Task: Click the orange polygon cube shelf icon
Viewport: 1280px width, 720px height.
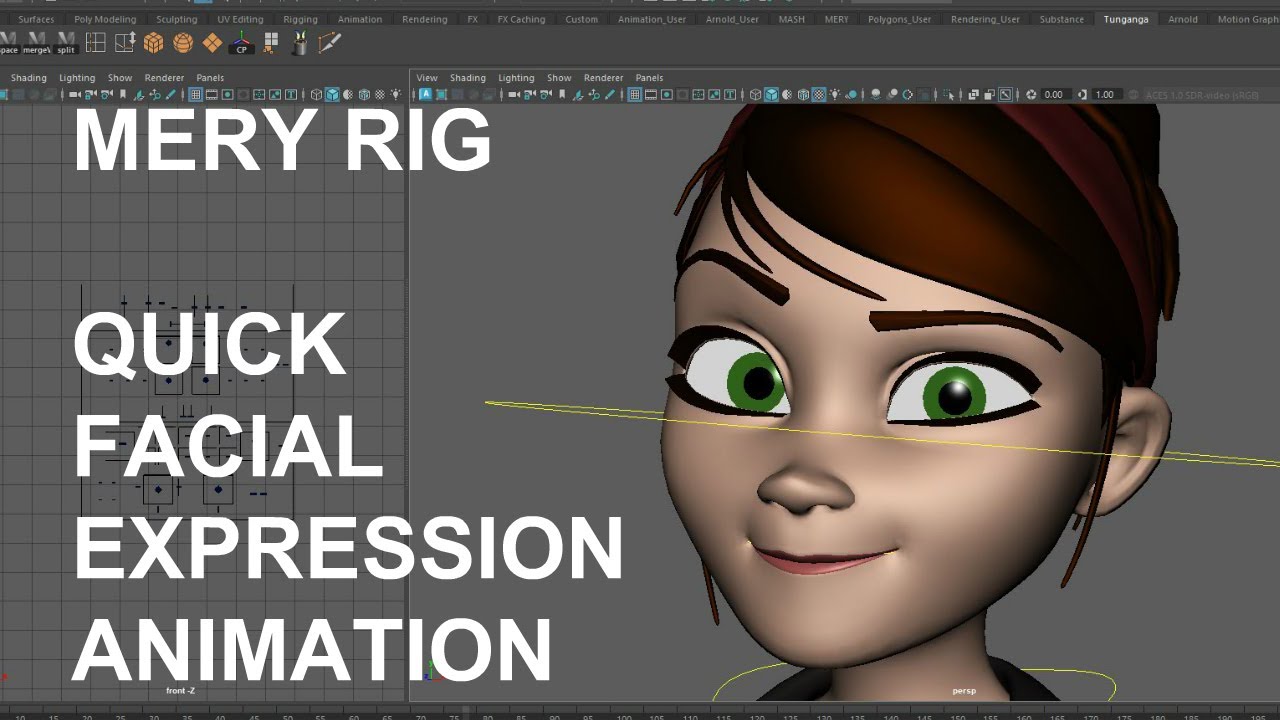Action: coord(153,42)
